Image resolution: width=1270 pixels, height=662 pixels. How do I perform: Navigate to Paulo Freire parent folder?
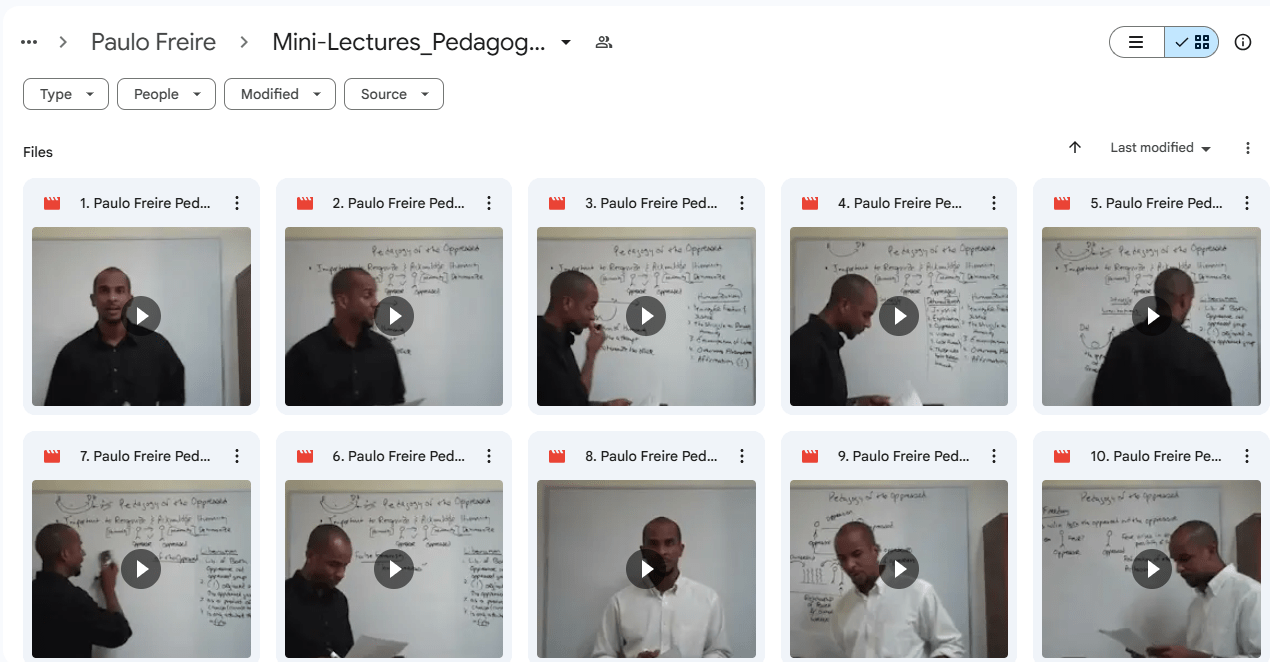pyautogui.click(x=153, y=42)
